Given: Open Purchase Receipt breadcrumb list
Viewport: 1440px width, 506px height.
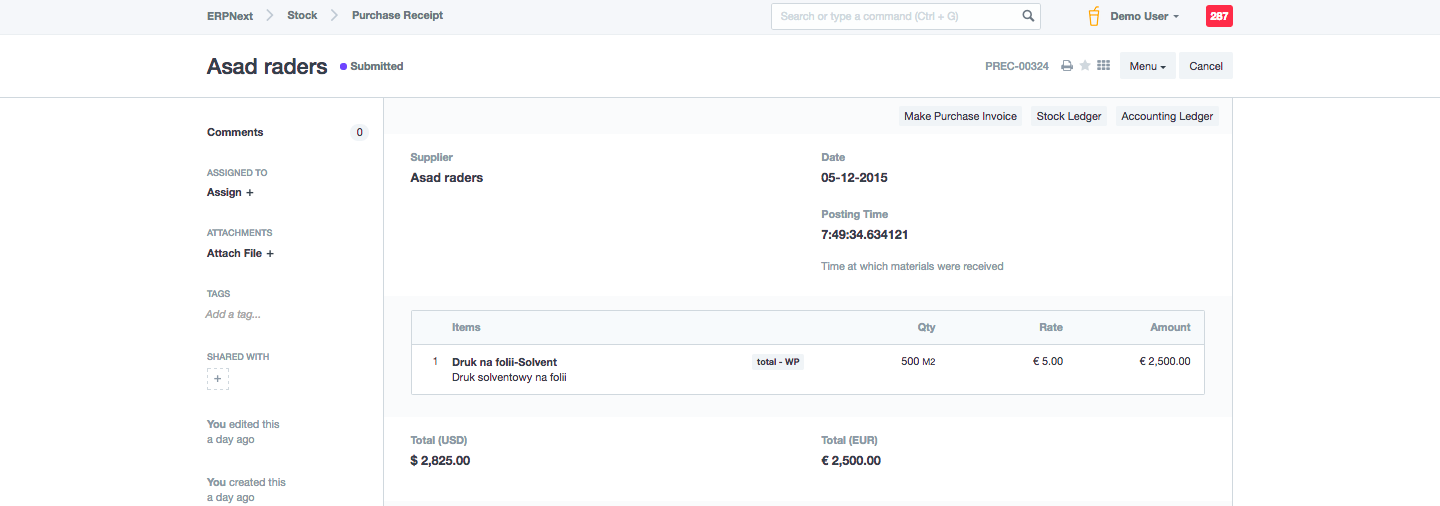Looking at the screenshot, I should click(397, 15).
